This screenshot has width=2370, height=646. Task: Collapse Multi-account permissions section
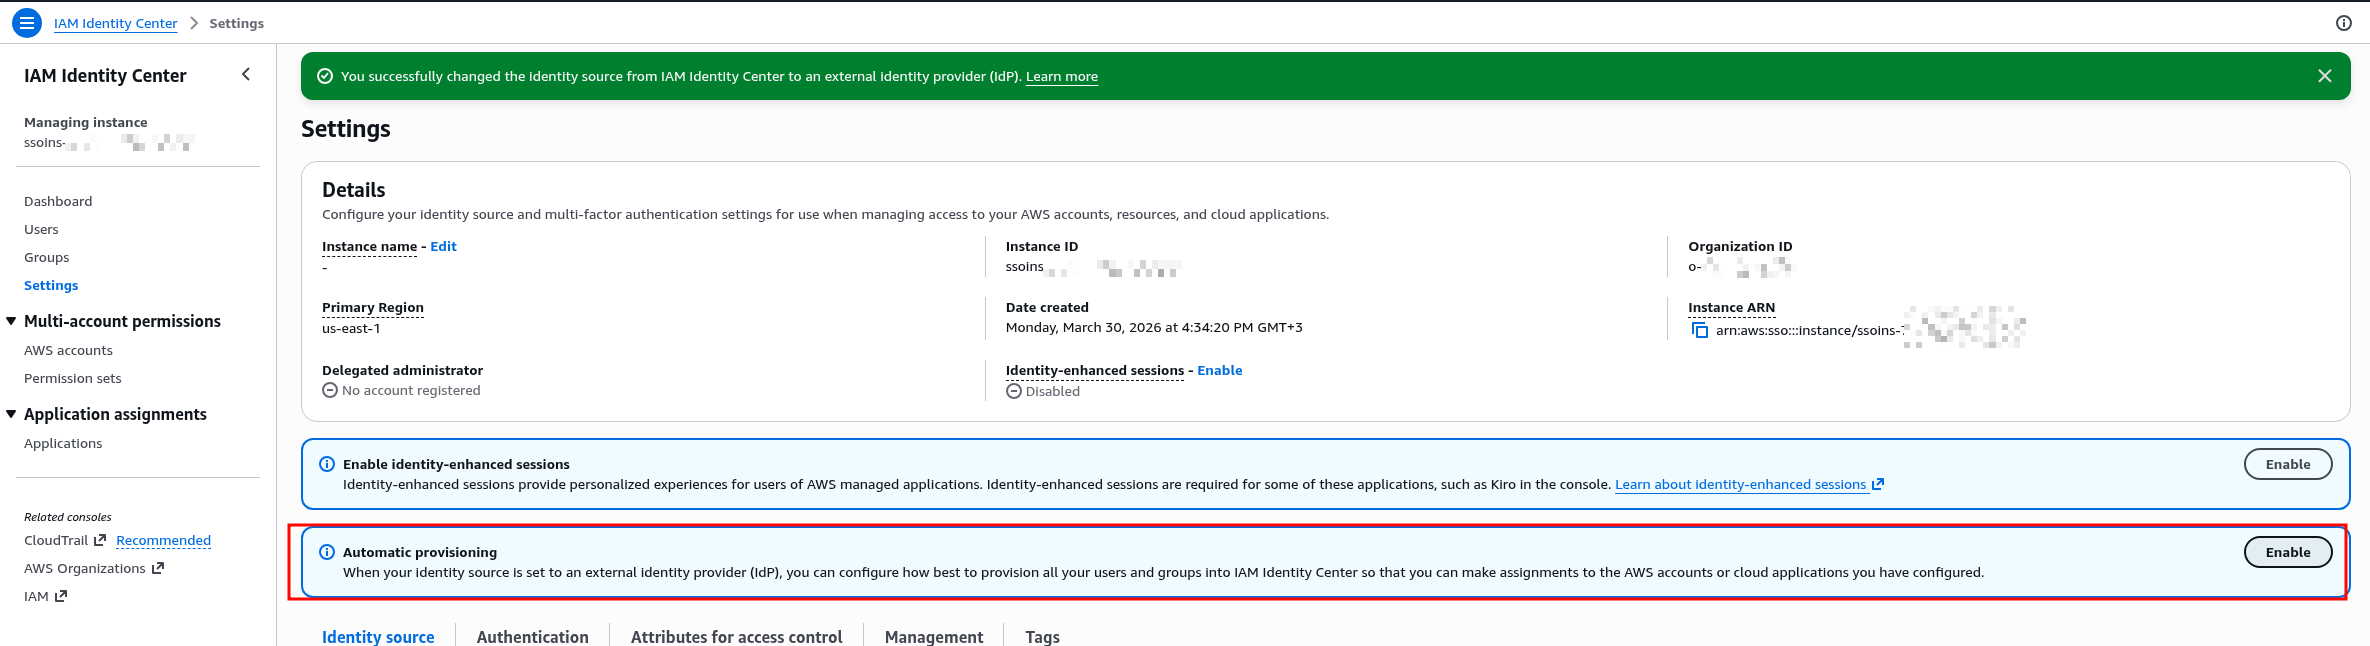pos(12,321)
